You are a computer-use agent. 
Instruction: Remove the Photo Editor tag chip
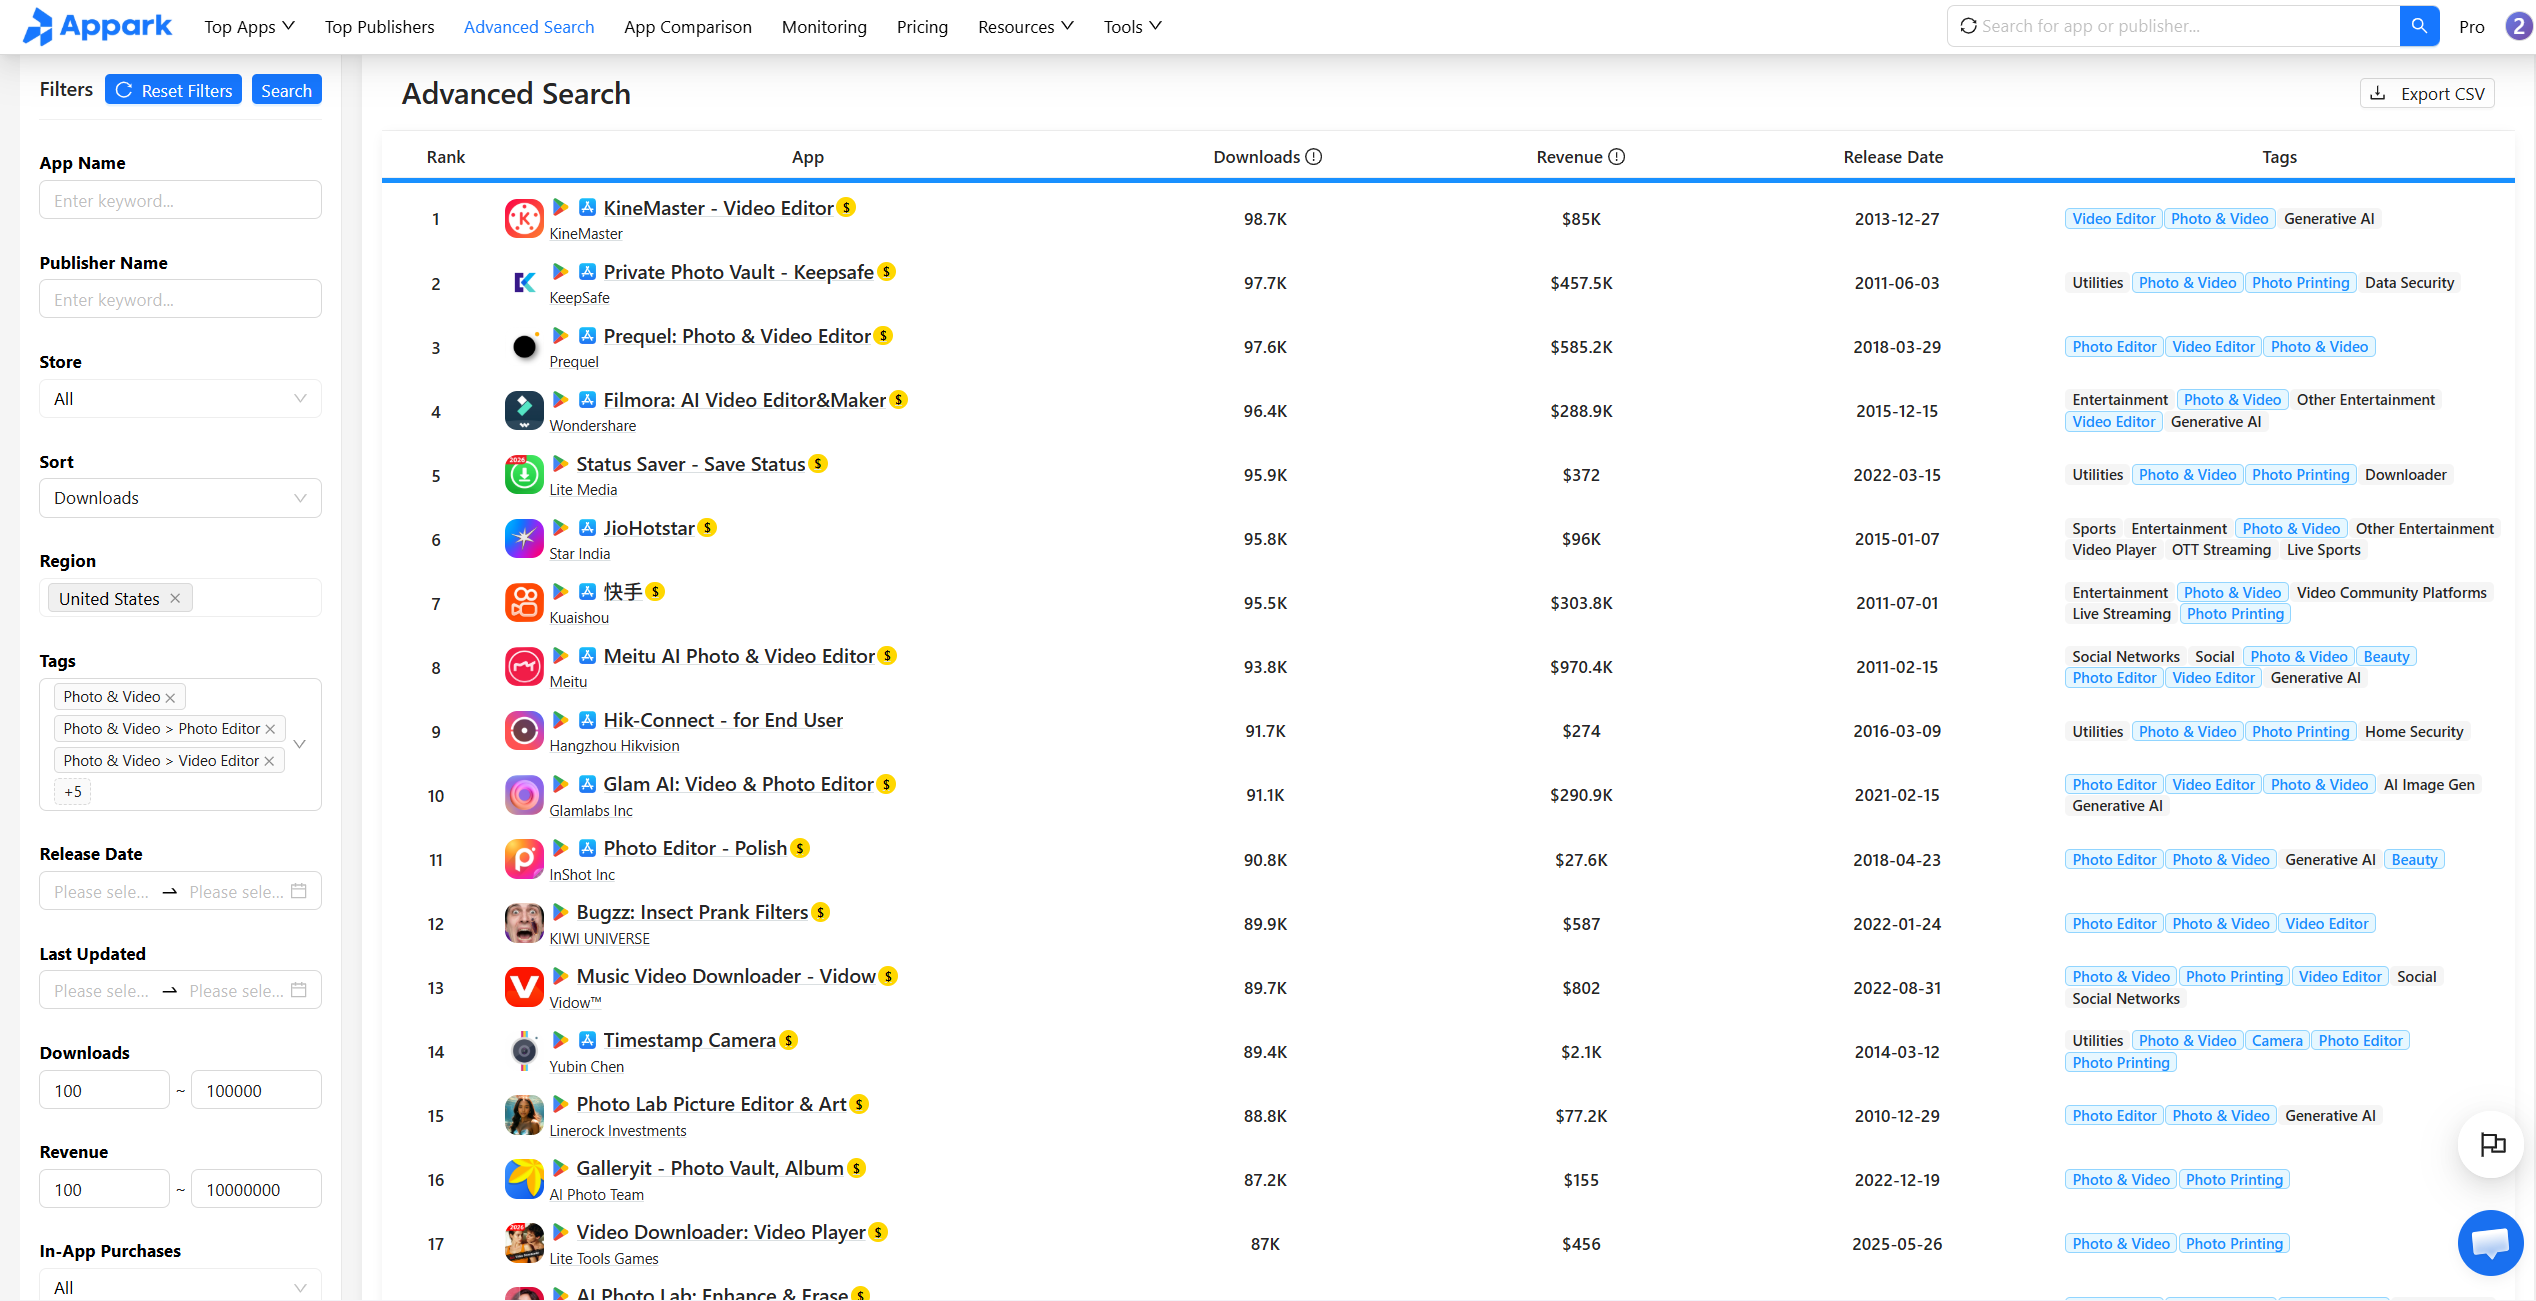(x=270, y=729)
